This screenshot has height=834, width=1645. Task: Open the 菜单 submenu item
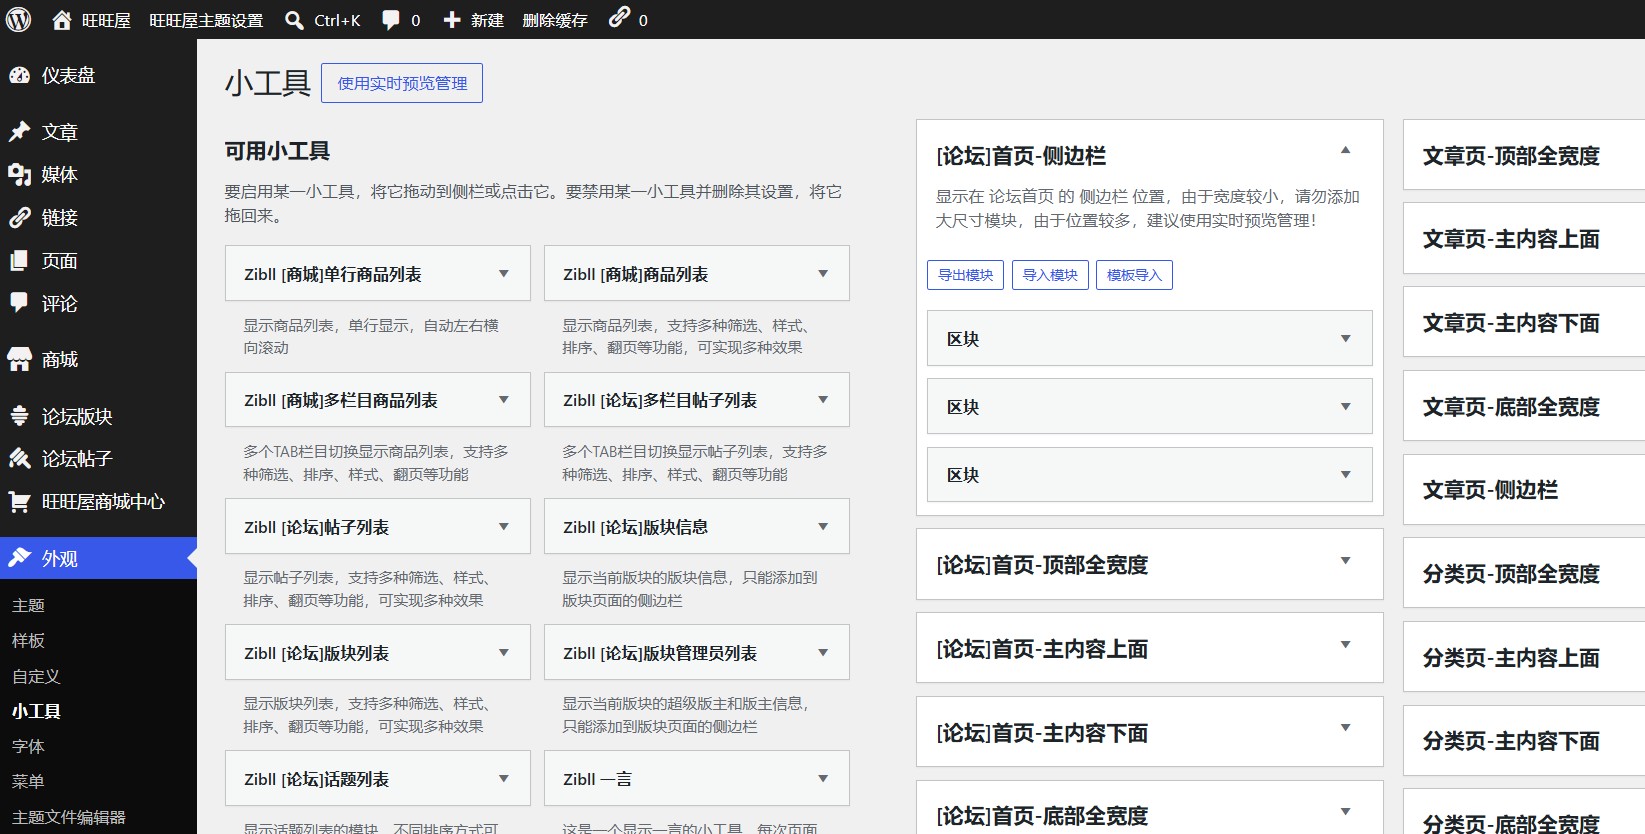(28, 782)
